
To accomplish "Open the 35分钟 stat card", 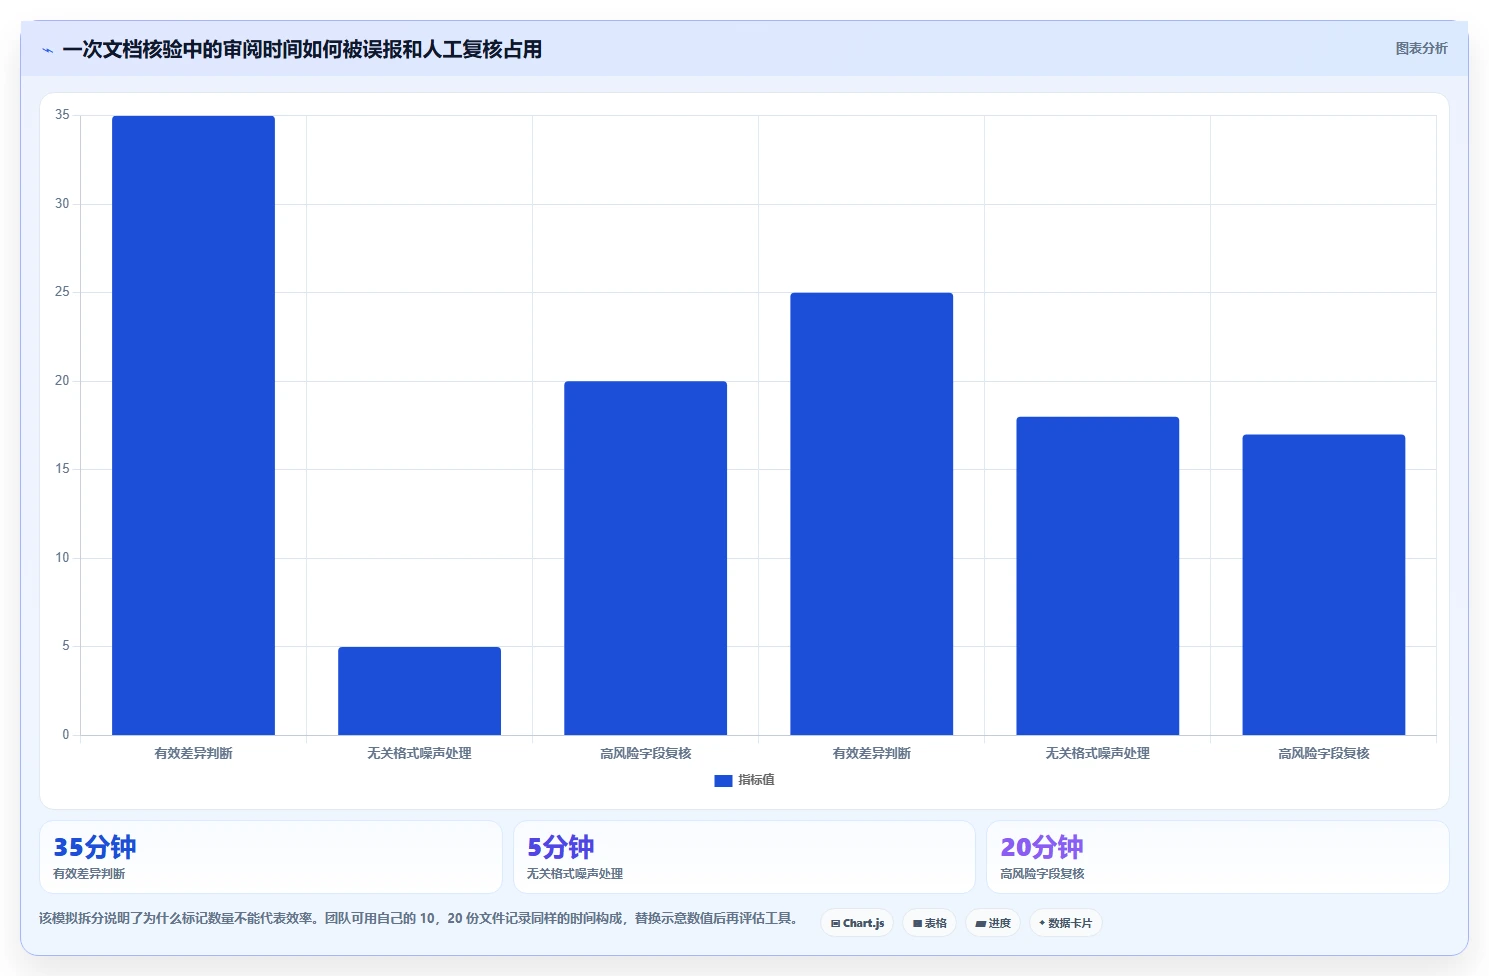I will pyautogui.click(x=270, y=857).
